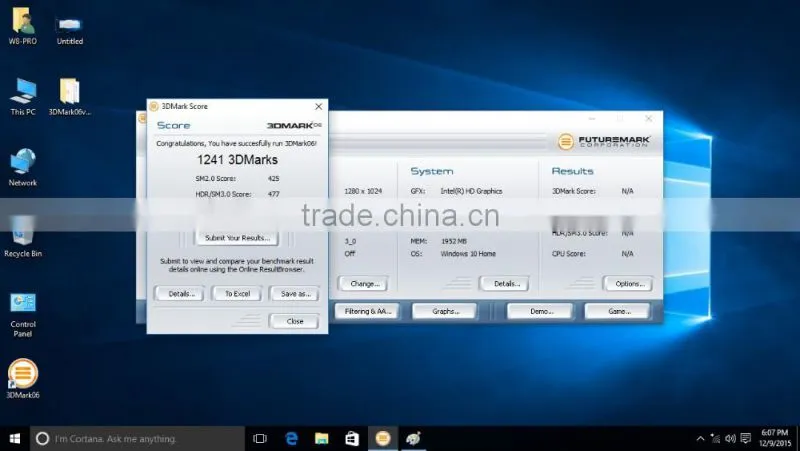Open File Explorer from the taskbar

(x=321, y=439)
